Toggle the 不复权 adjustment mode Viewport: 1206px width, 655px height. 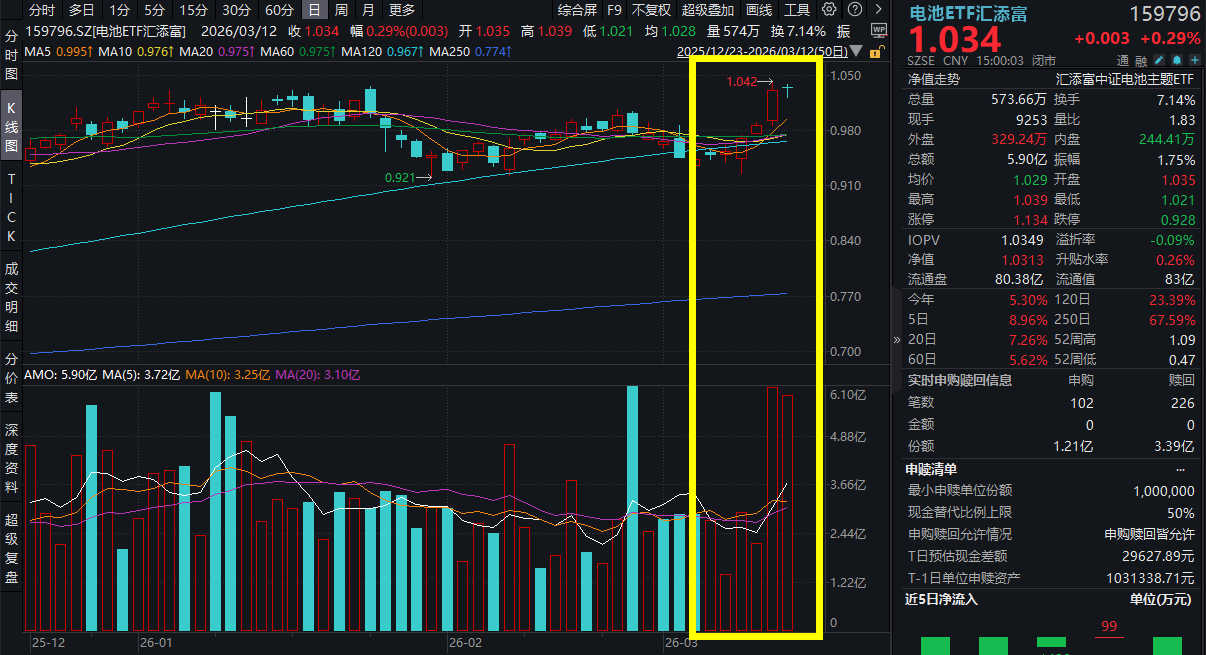(651, 10)
